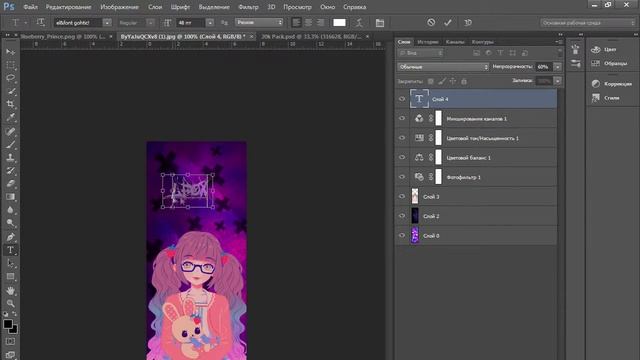This screenshot has height=360, width=640.
Task: Hide layer Слой 4
Action: pos(402,99)
